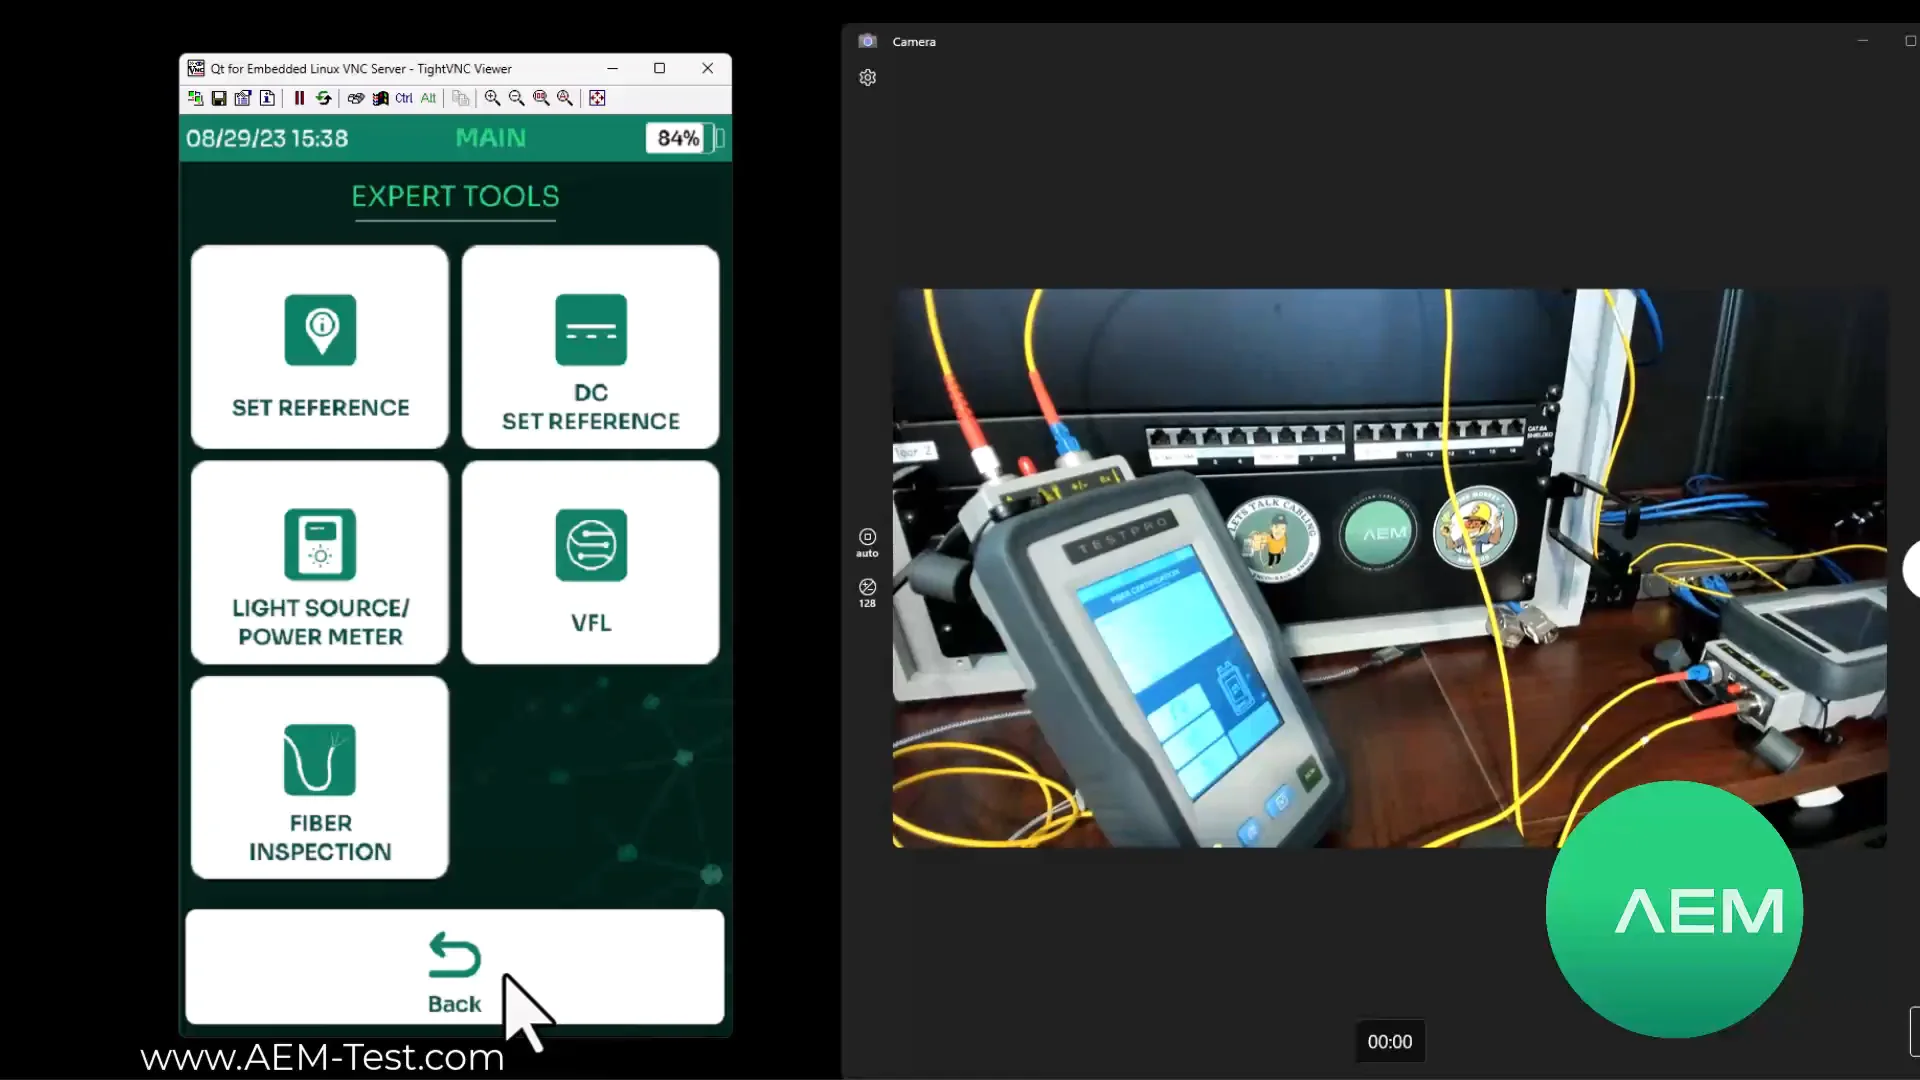
Task: Click Zoom out magnifier in VNC toolbar
Action: (517, 98)
